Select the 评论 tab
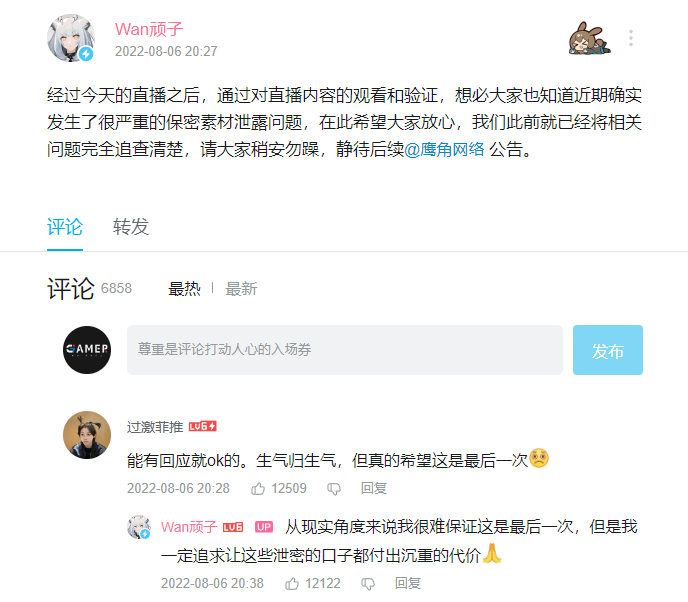688x602 pixels. (x=65, y=227)
